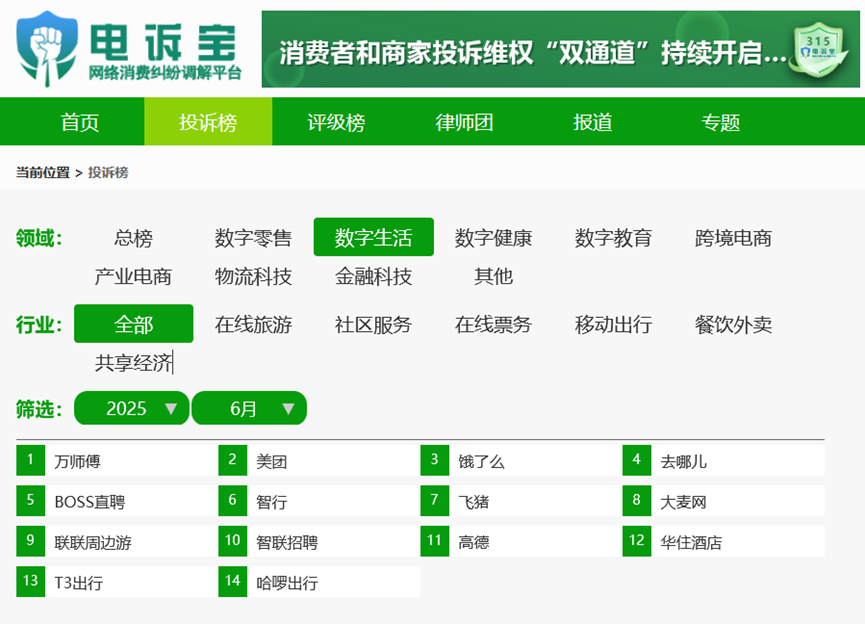Screen dimensions: 865x624
Task: Switch to the 律师团 tab
Action: pos(464,122)
